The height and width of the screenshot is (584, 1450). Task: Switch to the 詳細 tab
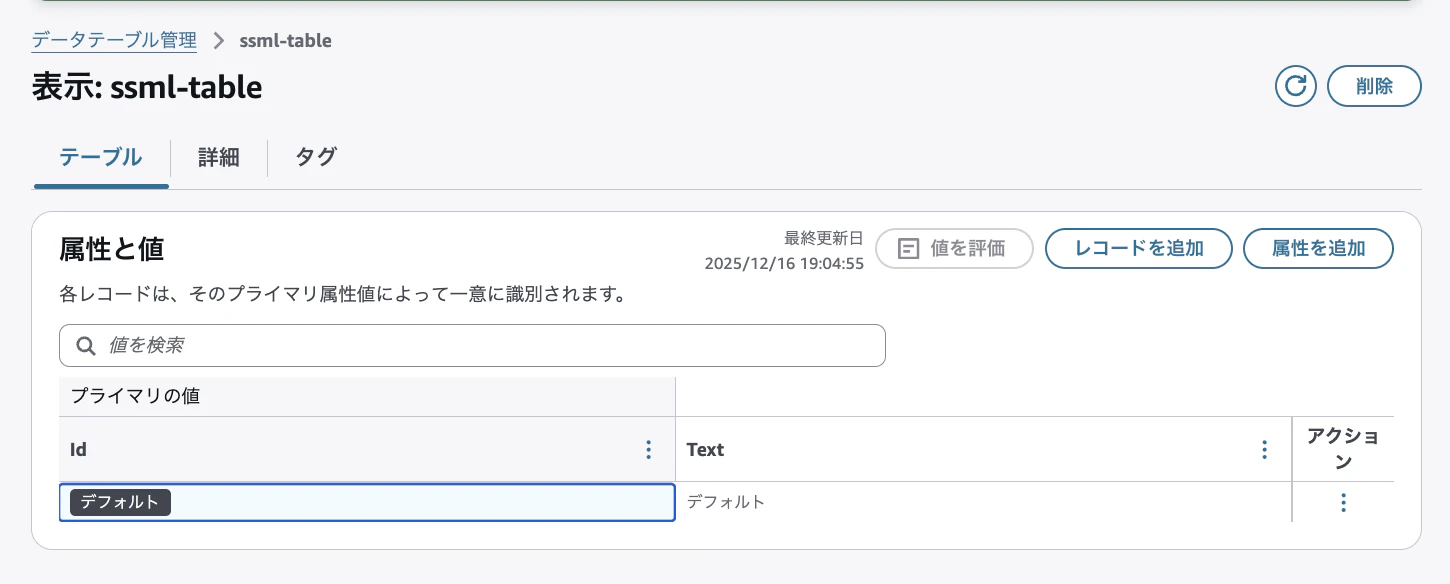coord(218,157)
